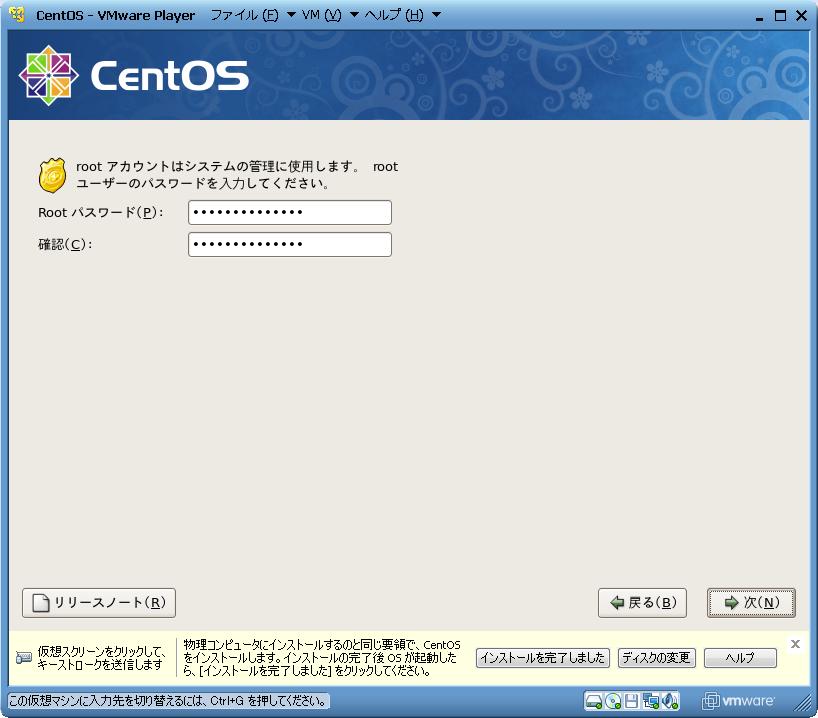Click the window resize grip in the corner

point(803,704)
